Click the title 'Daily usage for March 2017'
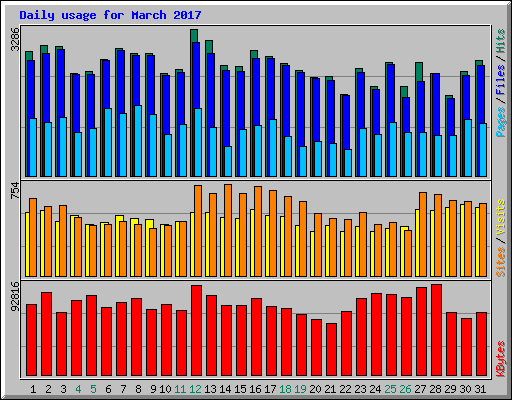Viewport: 512px width, 400px height. [110, 15]
